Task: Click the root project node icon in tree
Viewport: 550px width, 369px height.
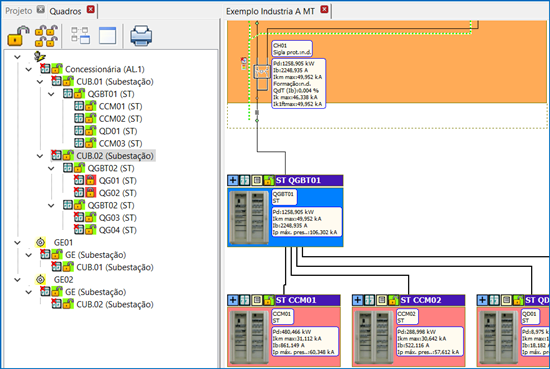Action: pyautogui.click(x=40, y=56)
